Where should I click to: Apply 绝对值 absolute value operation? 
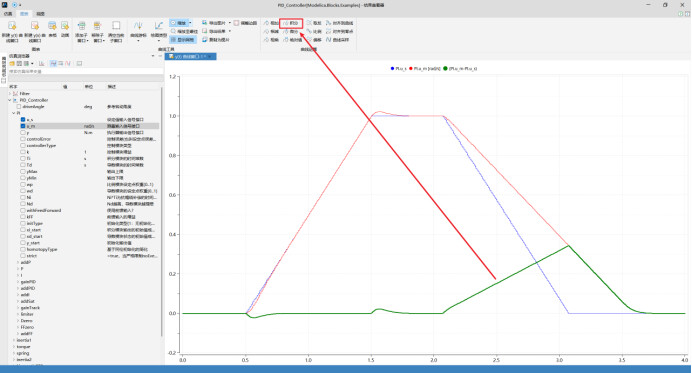pyautogui.click(x=293, y=40)
